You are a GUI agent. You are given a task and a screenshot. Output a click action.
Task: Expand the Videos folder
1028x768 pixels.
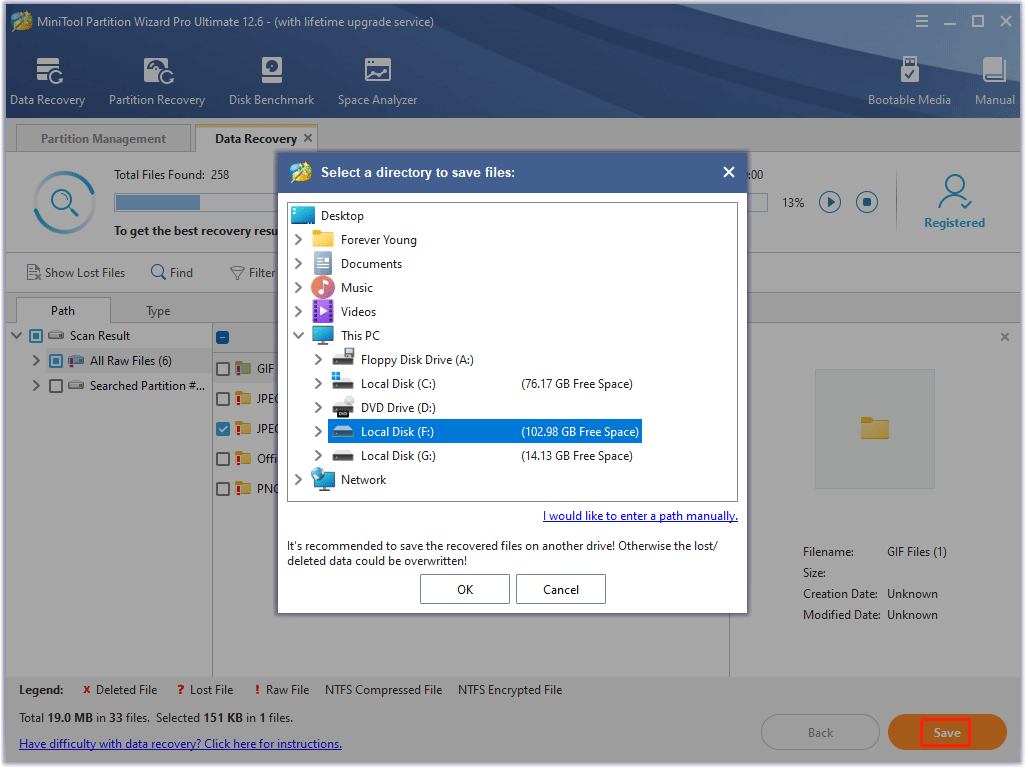(x=298, y=312)
